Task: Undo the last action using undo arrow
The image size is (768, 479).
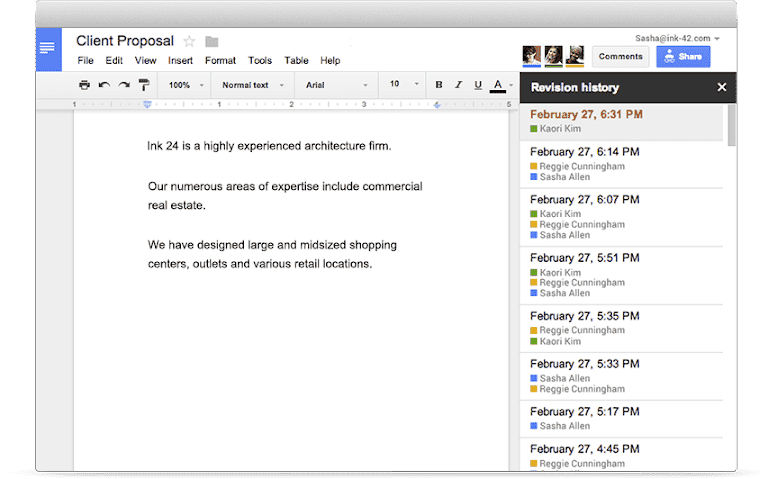Action: (x=104, y=85)
